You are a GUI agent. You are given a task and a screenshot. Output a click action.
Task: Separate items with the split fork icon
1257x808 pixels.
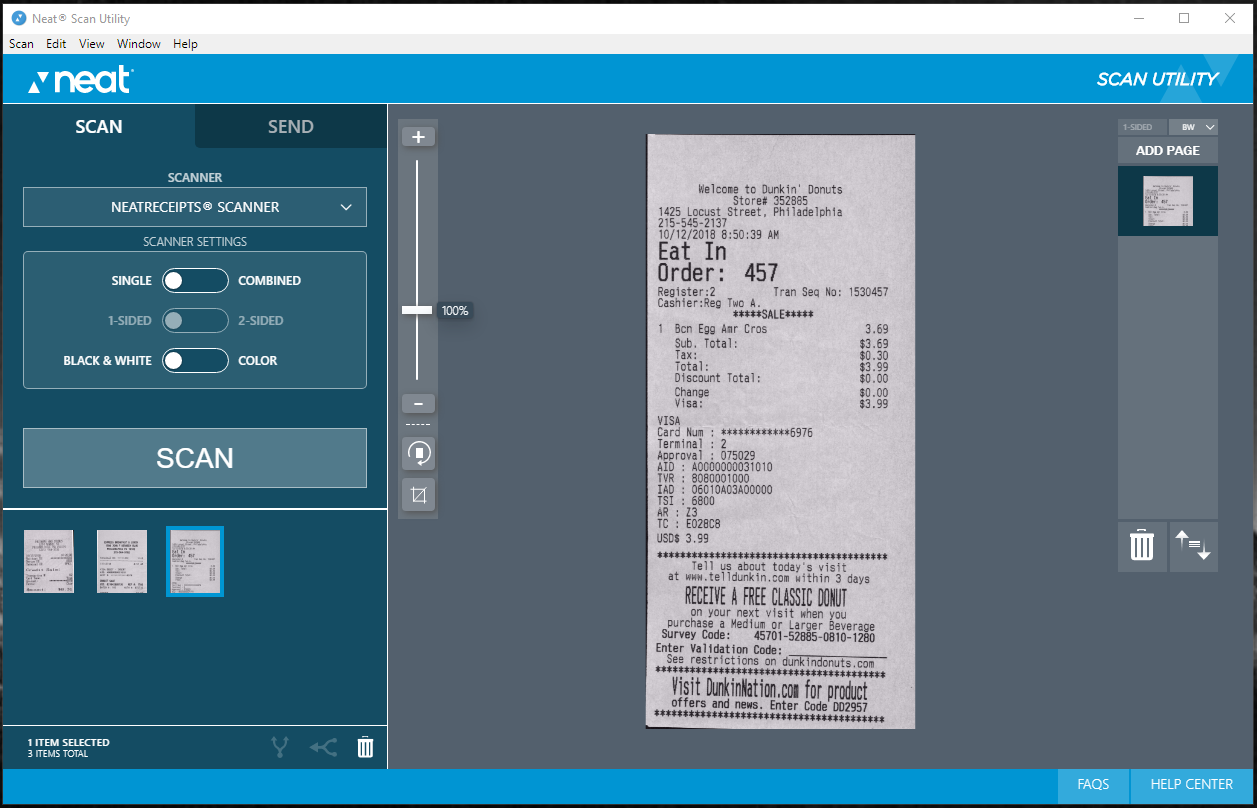coord(280,746)
